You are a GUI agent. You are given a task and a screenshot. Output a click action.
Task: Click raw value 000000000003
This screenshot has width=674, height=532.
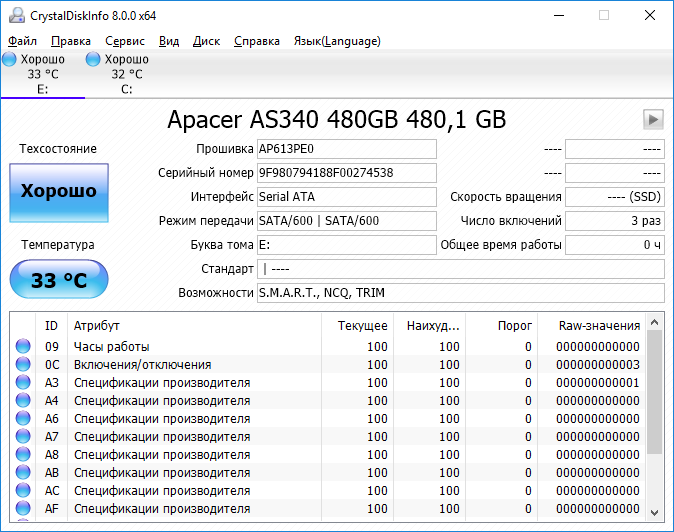pyautogui.click(x=597, y=365)
